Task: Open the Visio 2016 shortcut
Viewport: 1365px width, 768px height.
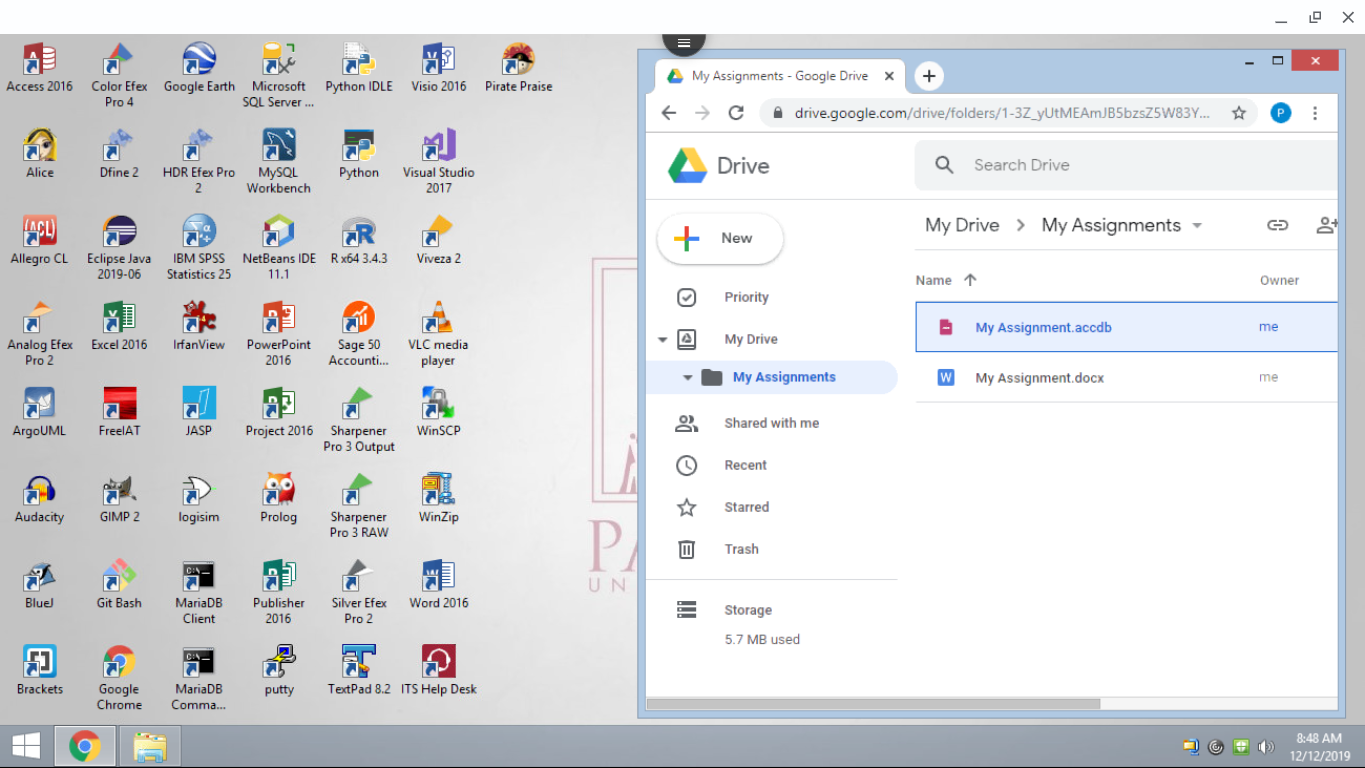Action: coord(438,68)
